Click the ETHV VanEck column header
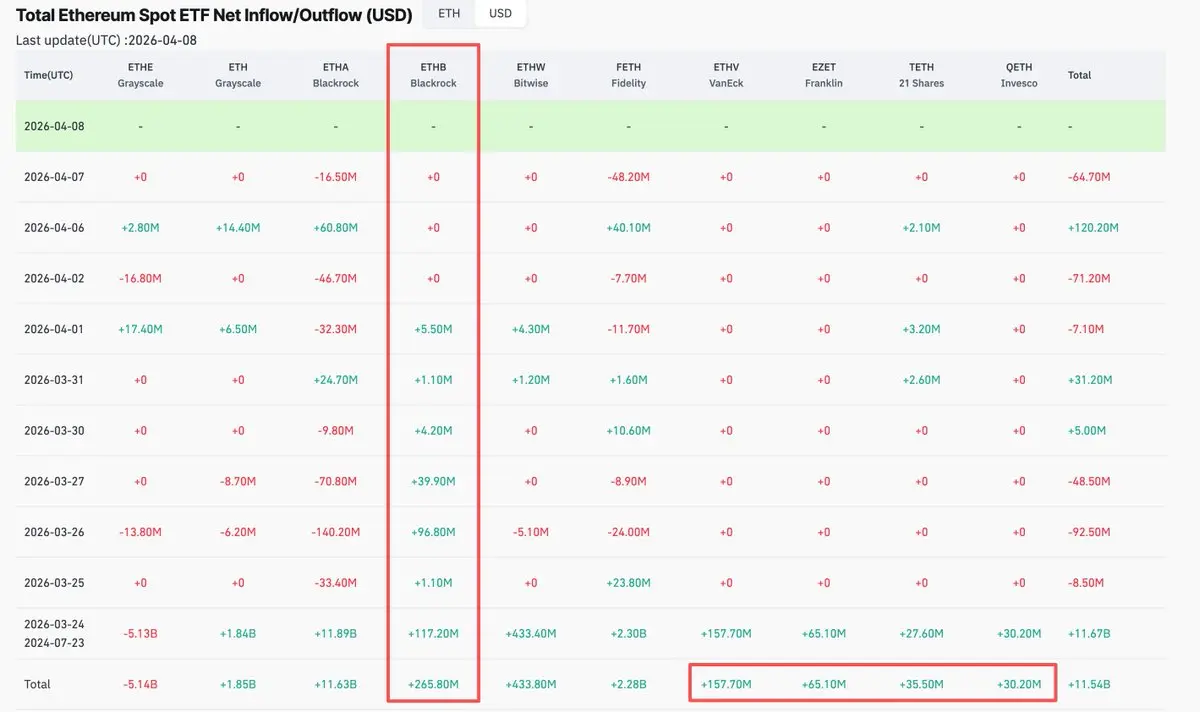This screenshot has height=712, width=1200. pyautogui.click(x=726, y=75)
